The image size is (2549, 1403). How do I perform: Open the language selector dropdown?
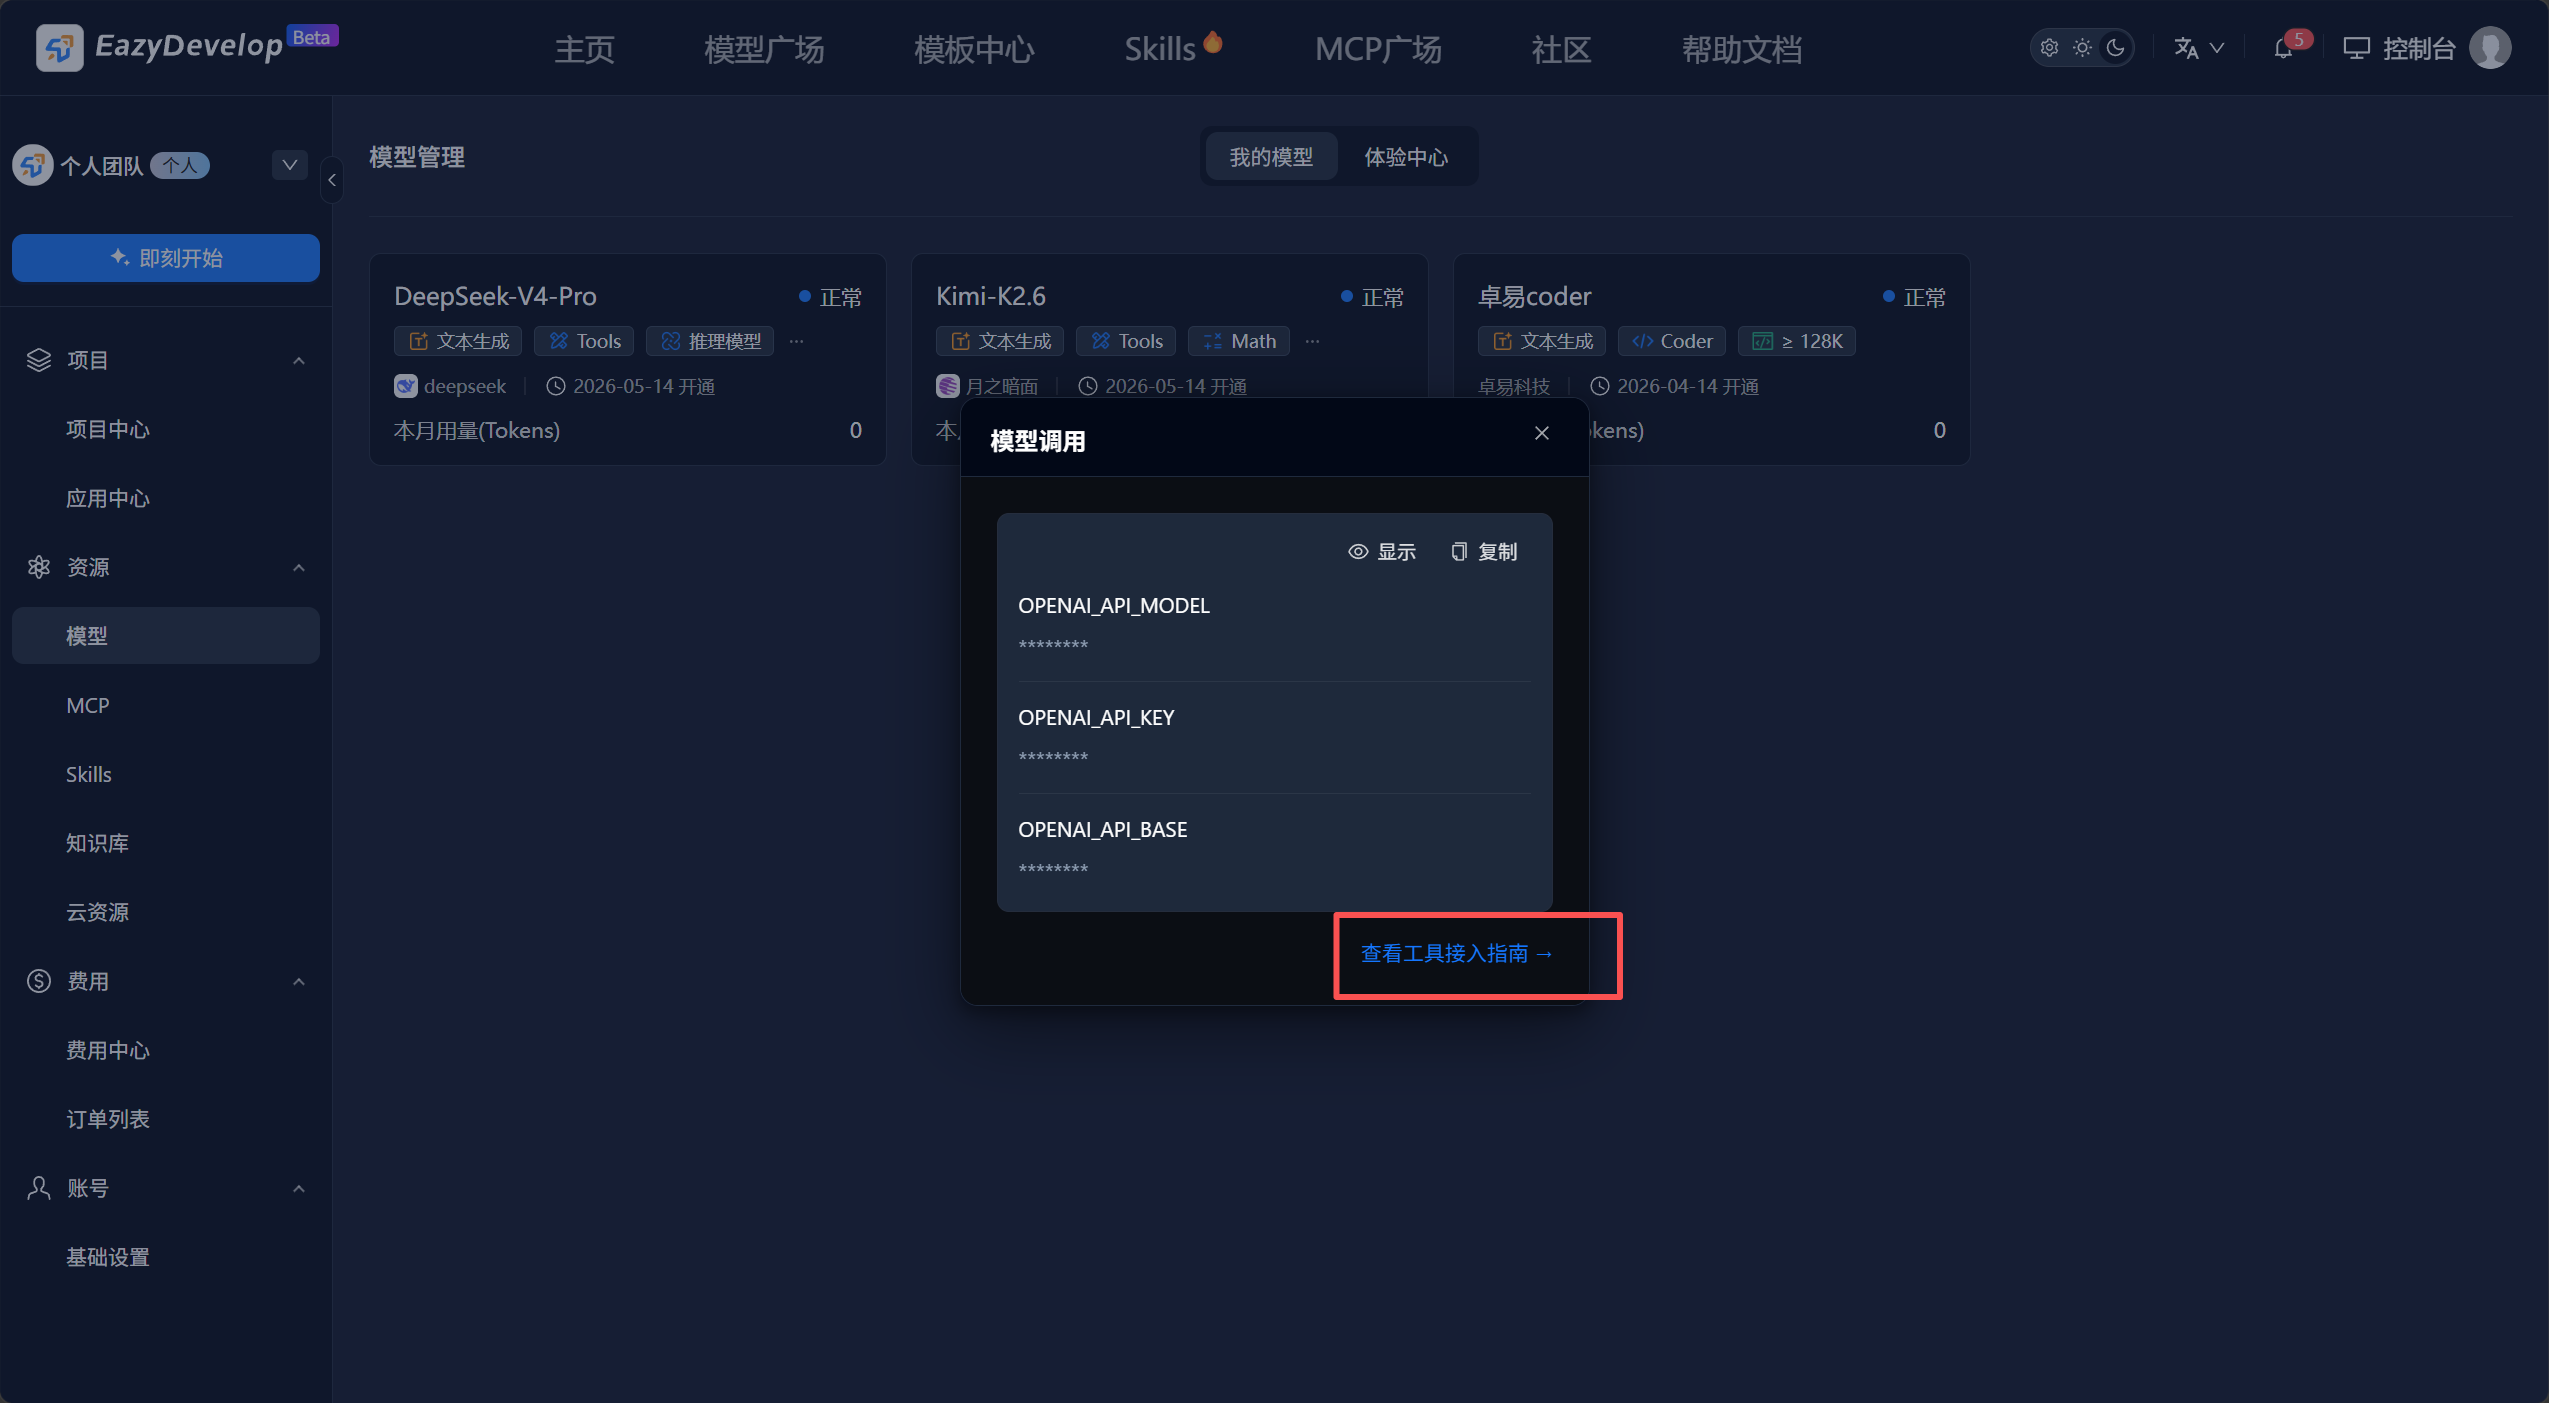click(2199, 48)
